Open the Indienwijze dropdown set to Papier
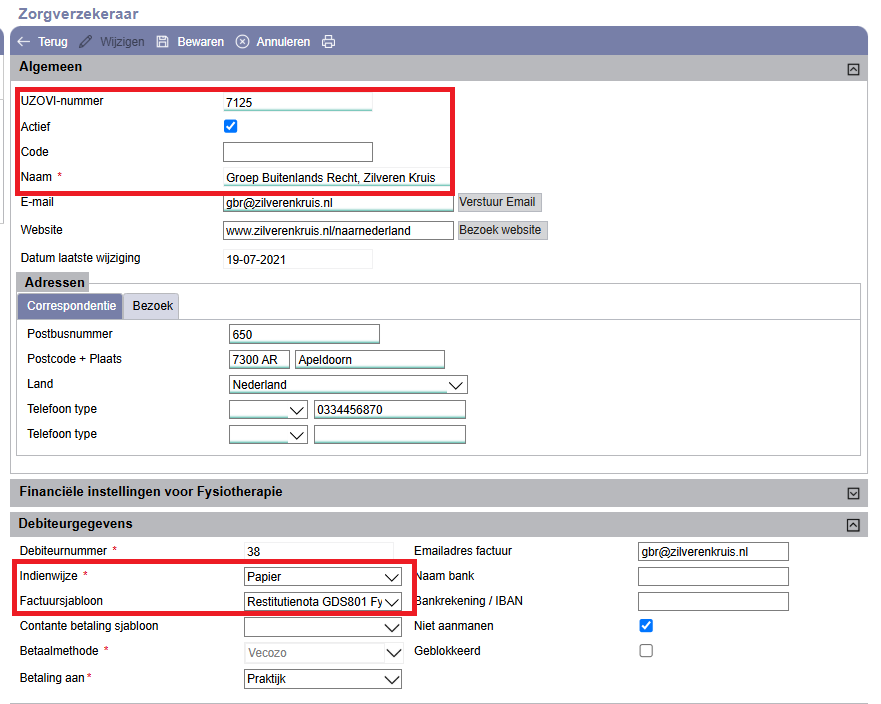Viewport: 881px width, 704px height. click(x=323, y=577)
